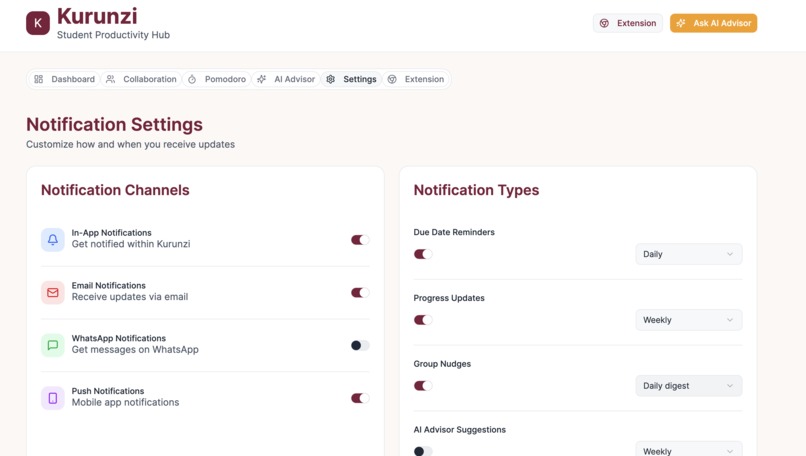Click the Due Date Reminders label
Screen dimensions: 806x456
[x=454, y=232]
